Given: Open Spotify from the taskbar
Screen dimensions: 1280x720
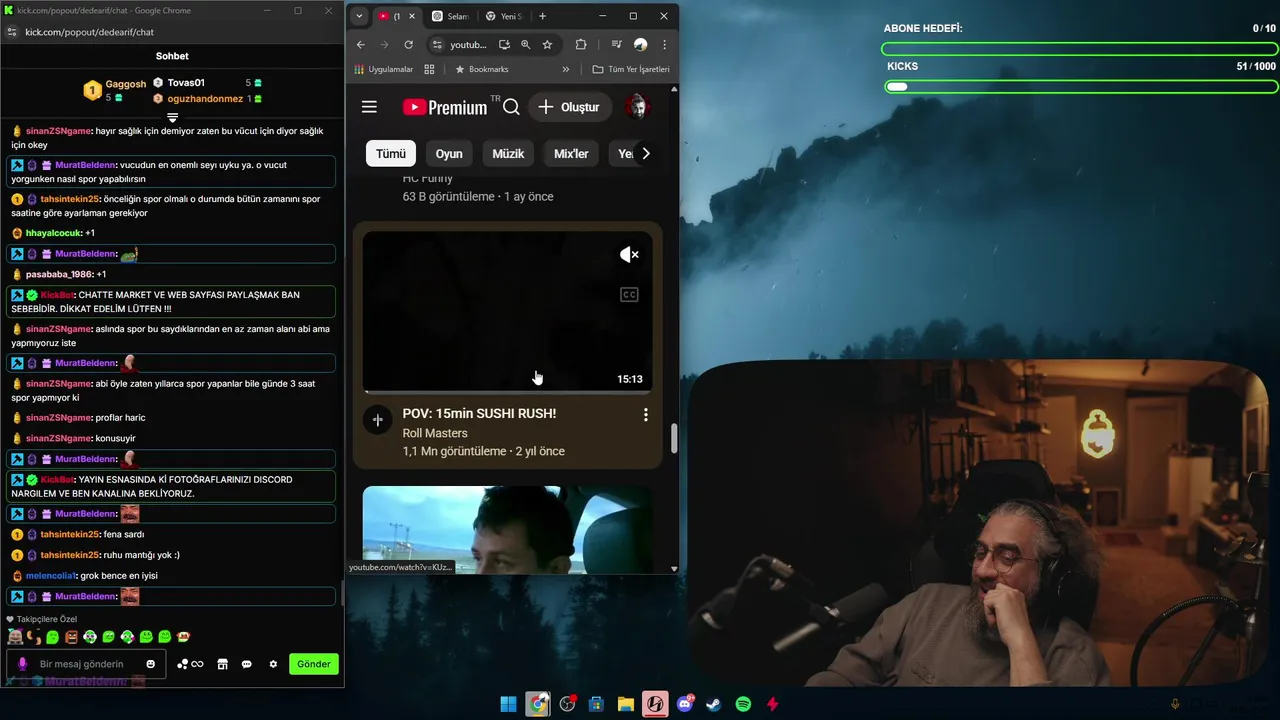Looking at the screenshot, I should [x=743, y=704].
